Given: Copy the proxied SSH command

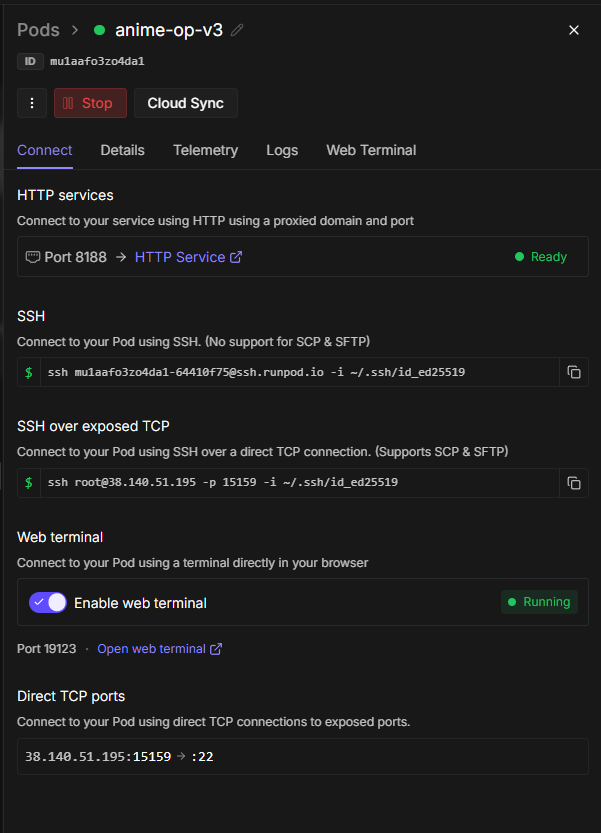Looking at the screenshot, I should coord(574,372).
